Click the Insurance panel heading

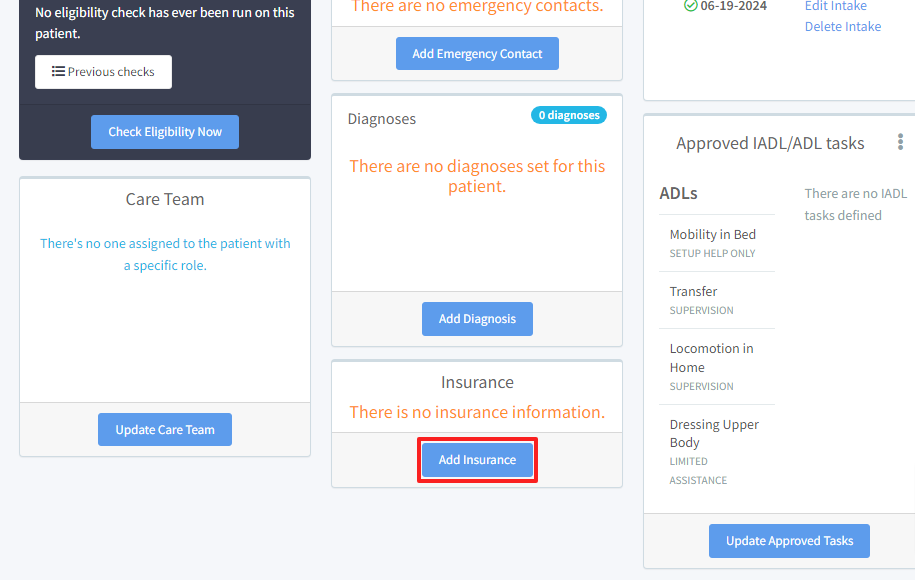477,382
